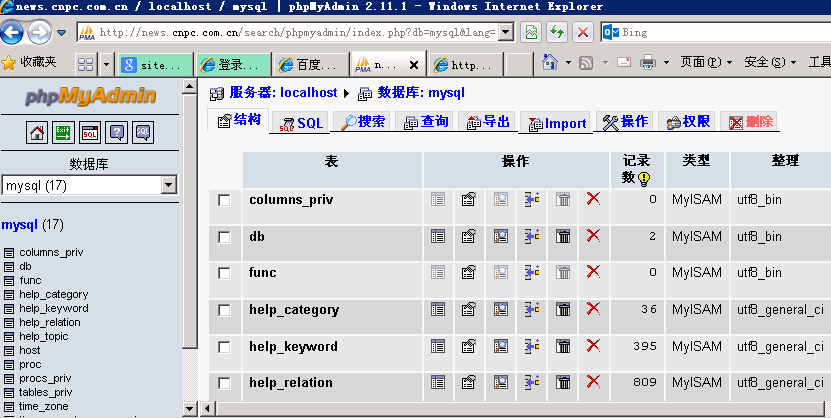Open the mysql (17) database dropdown
The height and width of the screenshot is (418, 831).
(169, 185)
